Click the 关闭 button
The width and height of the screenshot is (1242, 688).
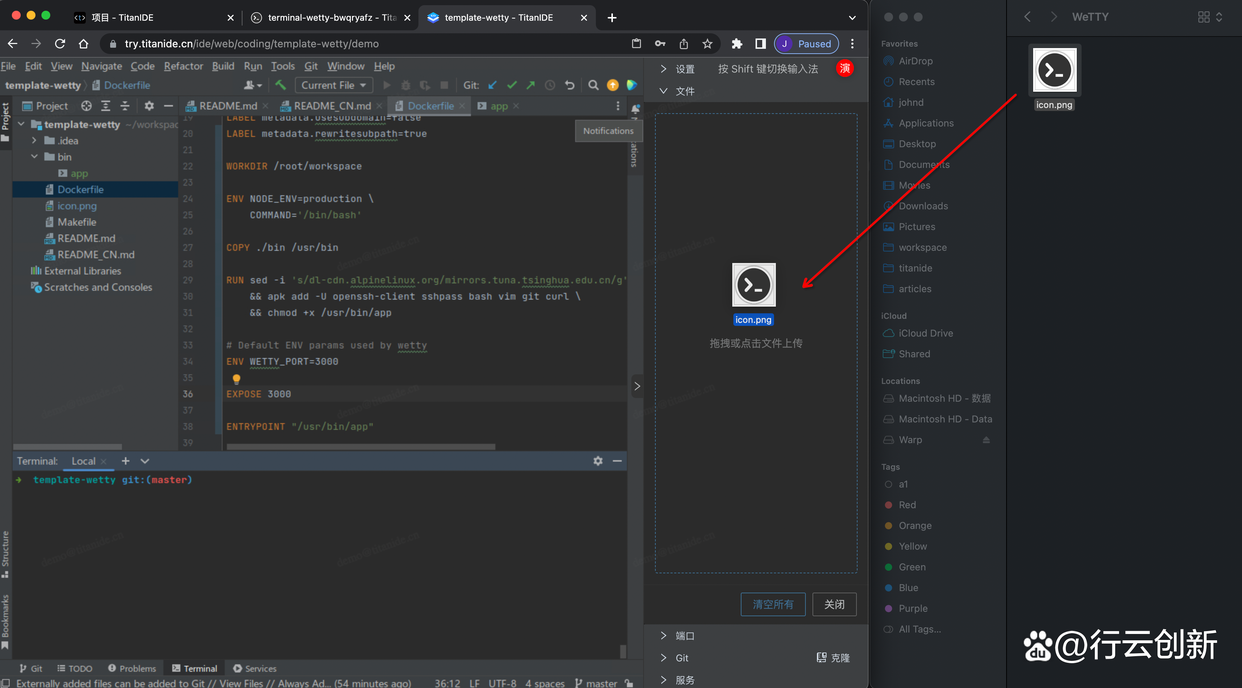(x=834, y=604)
